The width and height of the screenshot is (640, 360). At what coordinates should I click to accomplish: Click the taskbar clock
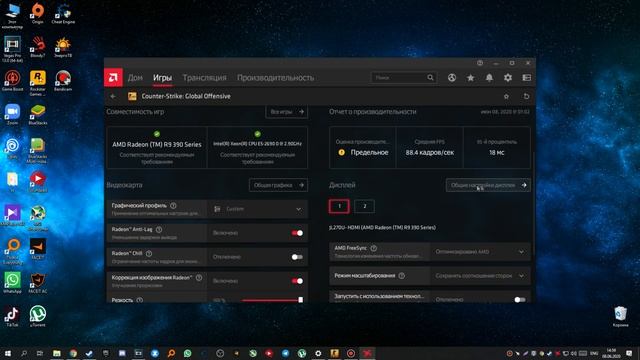[x=611, y=353]
